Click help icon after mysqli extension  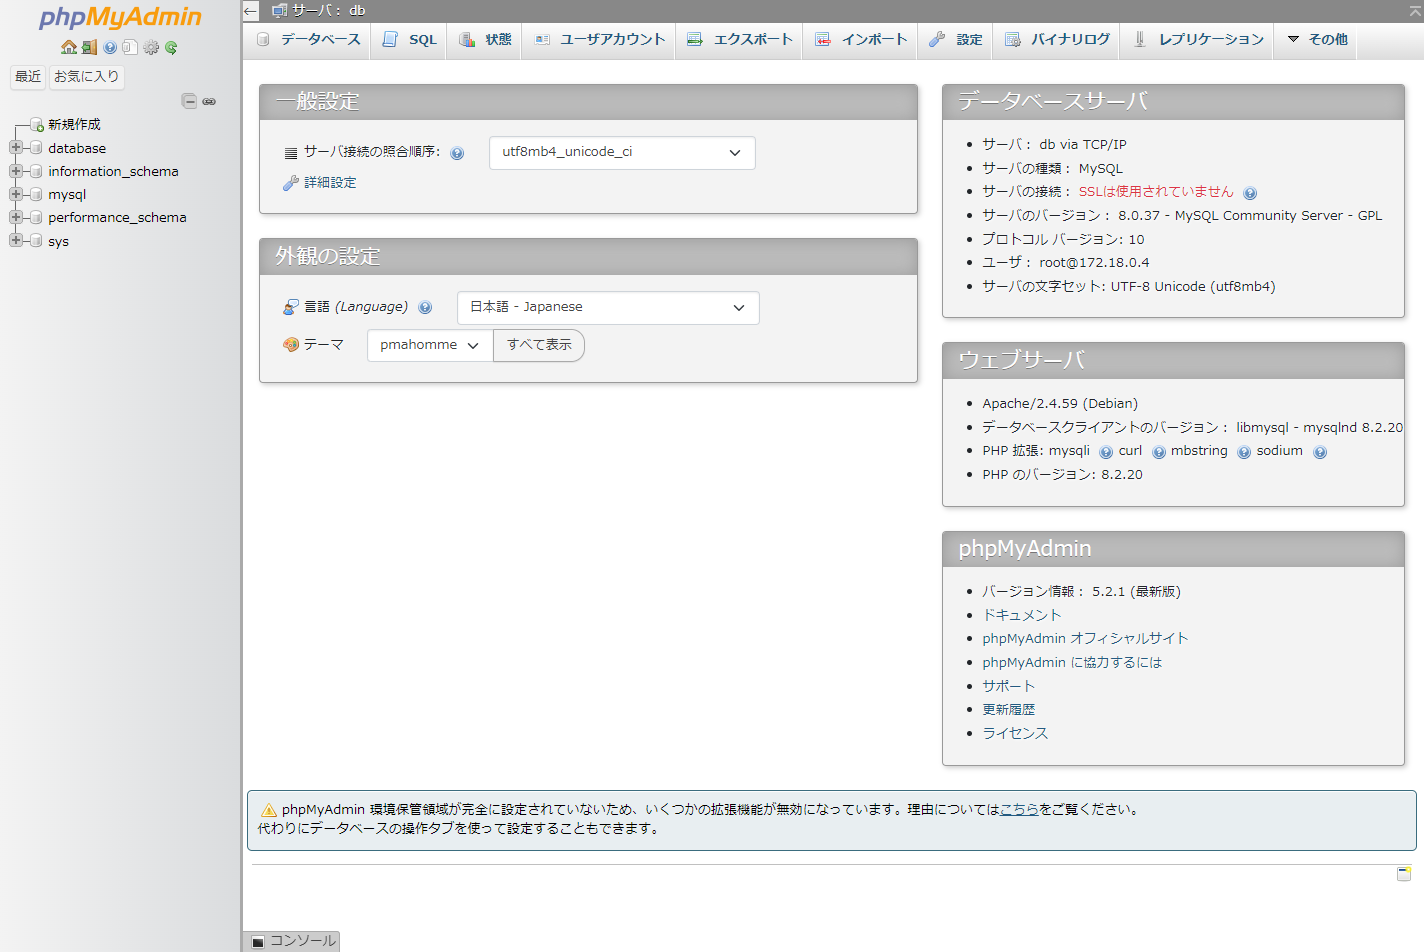(x=1106, y=452)
